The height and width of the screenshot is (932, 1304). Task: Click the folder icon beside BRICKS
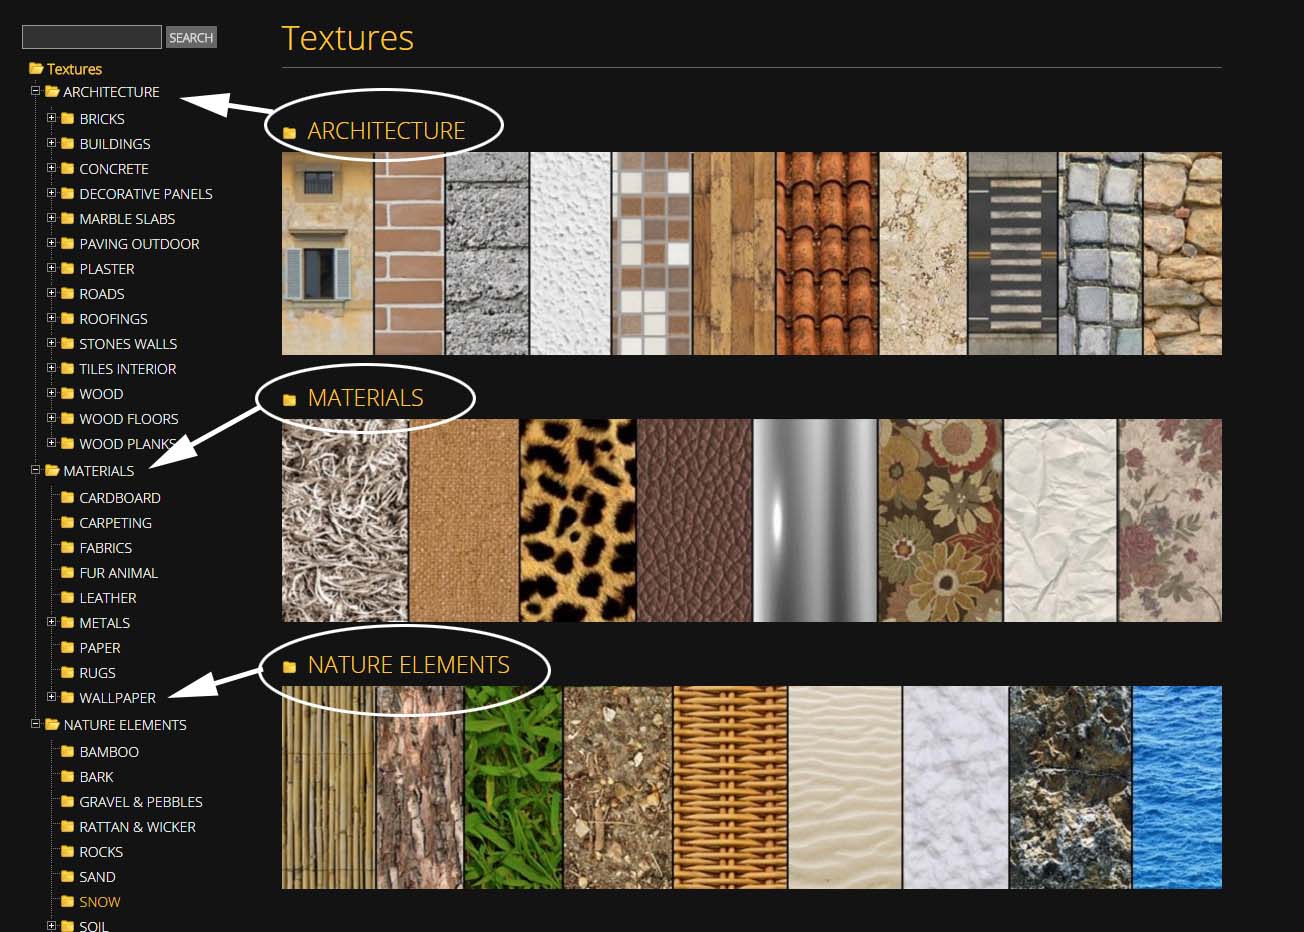[x=66, y=118]
